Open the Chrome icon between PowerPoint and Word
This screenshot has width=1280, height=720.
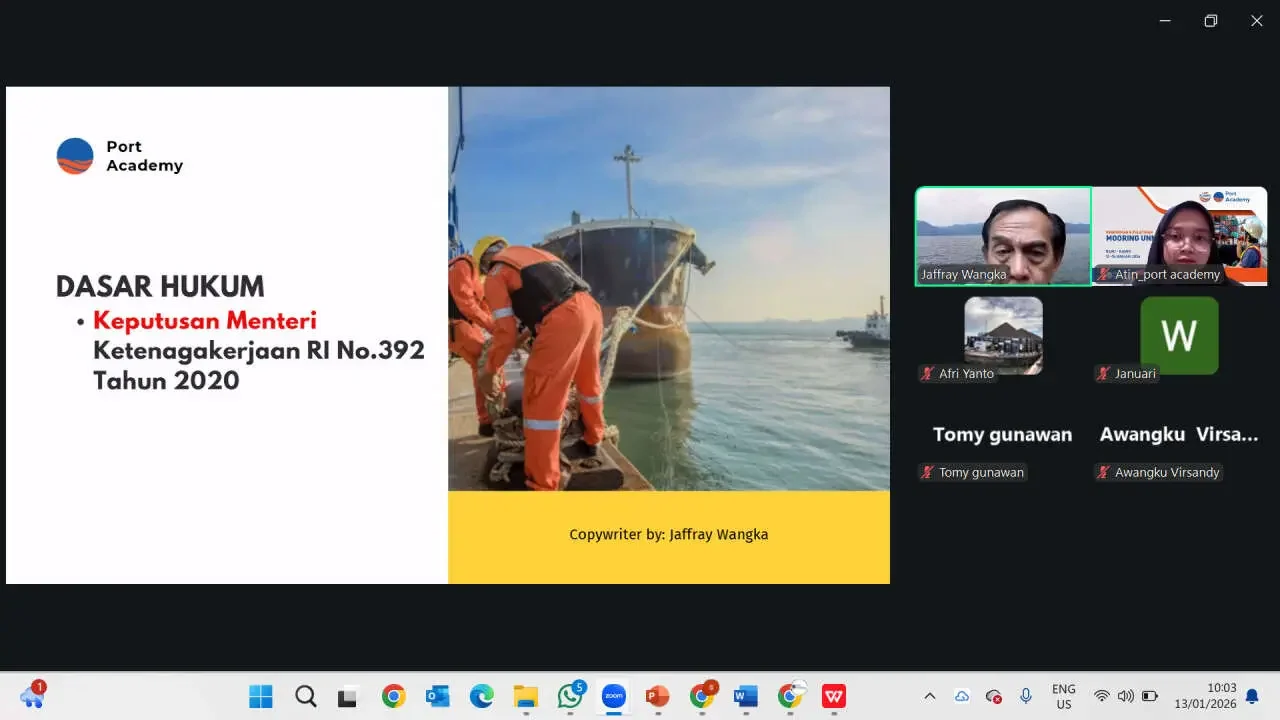tap(703, 694)
